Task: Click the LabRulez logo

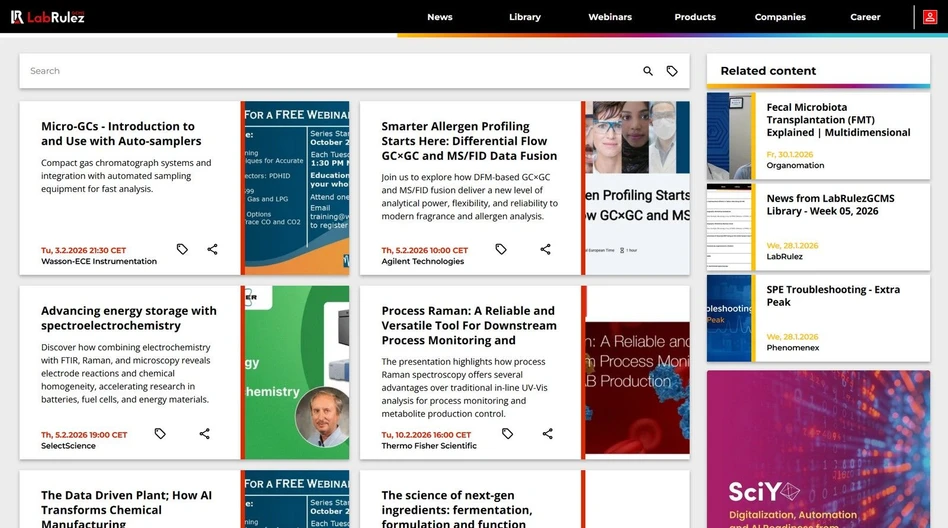Action: (48, 17)
